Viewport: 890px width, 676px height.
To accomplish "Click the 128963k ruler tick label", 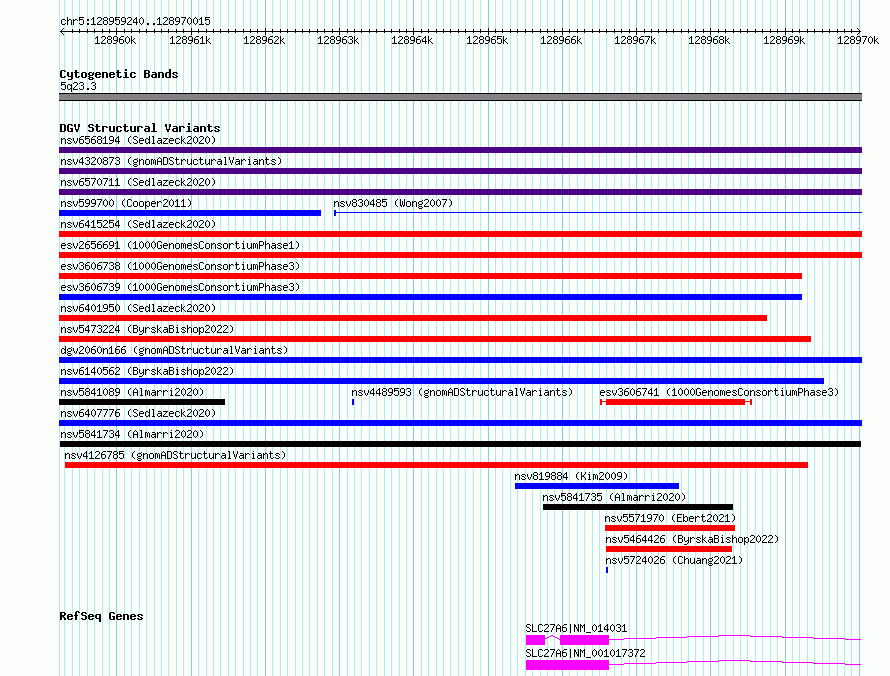I will [x=338, y=40].
